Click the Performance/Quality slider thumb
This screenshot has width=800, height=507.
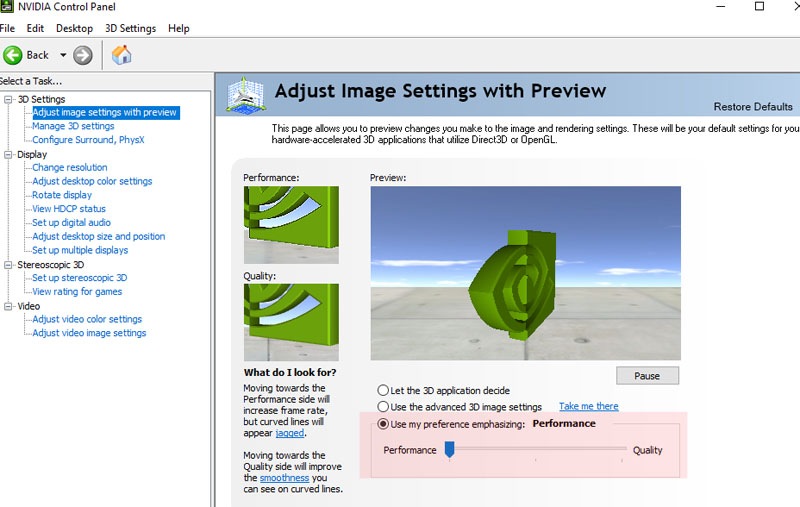pyautogui.click(x=449, y=449)
